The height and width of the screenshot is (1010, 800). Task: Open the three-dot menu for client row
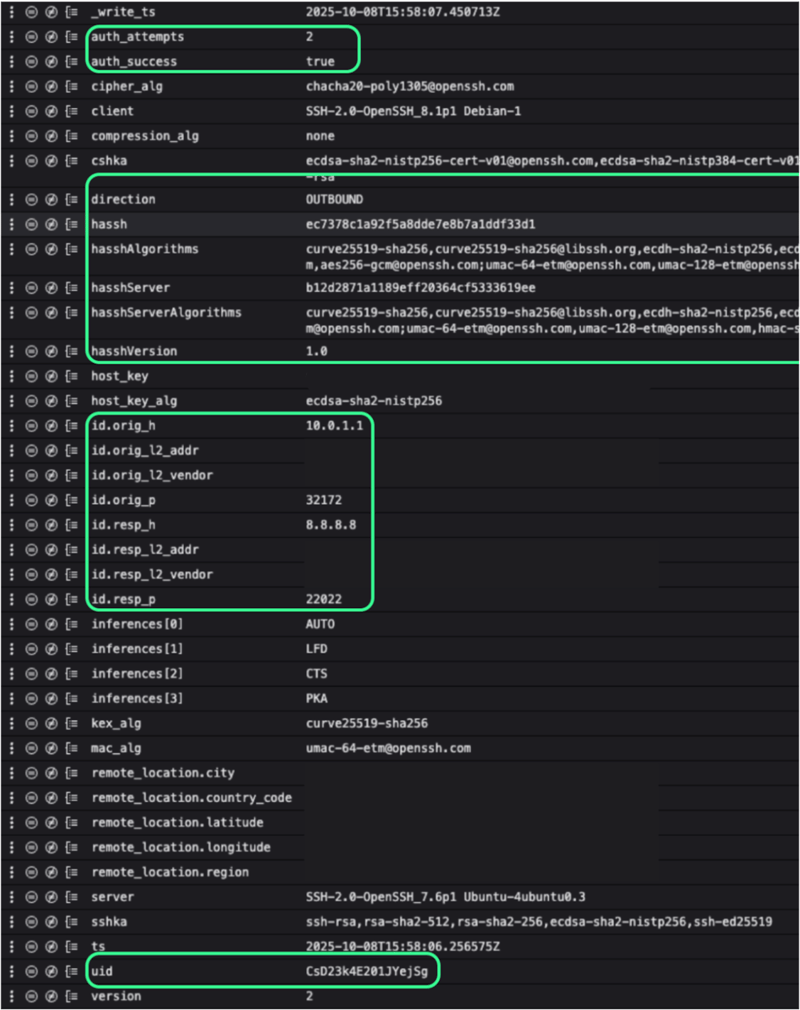tap(11, 111)
